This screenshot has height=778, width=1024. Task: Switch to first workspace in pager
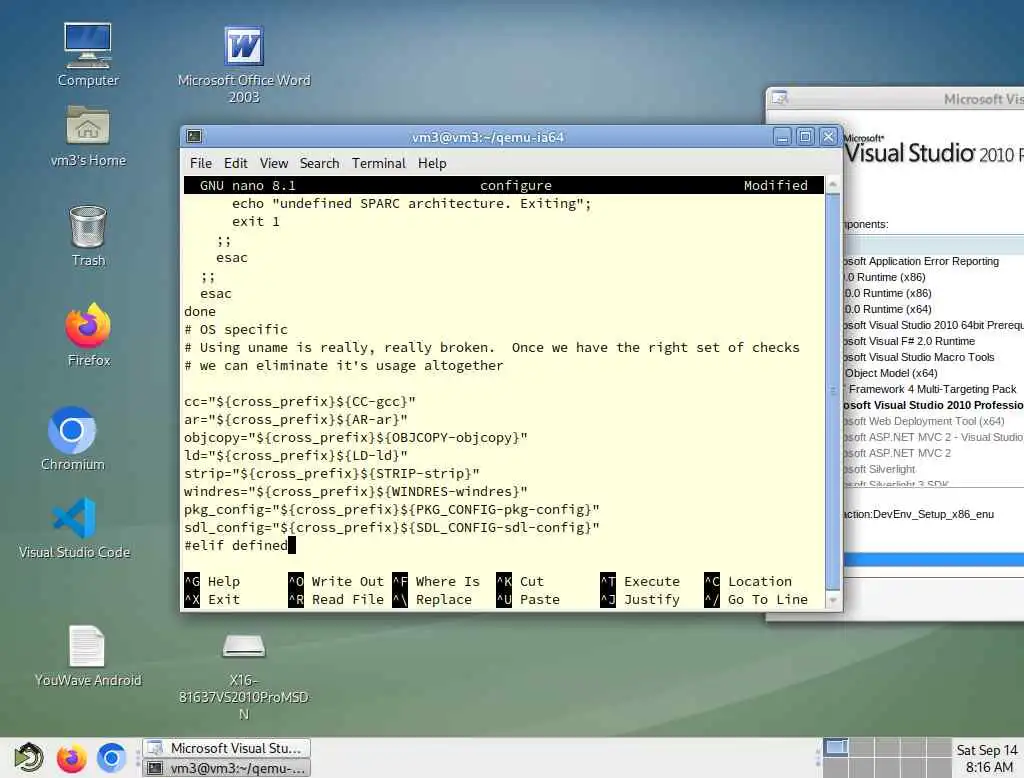835,747
